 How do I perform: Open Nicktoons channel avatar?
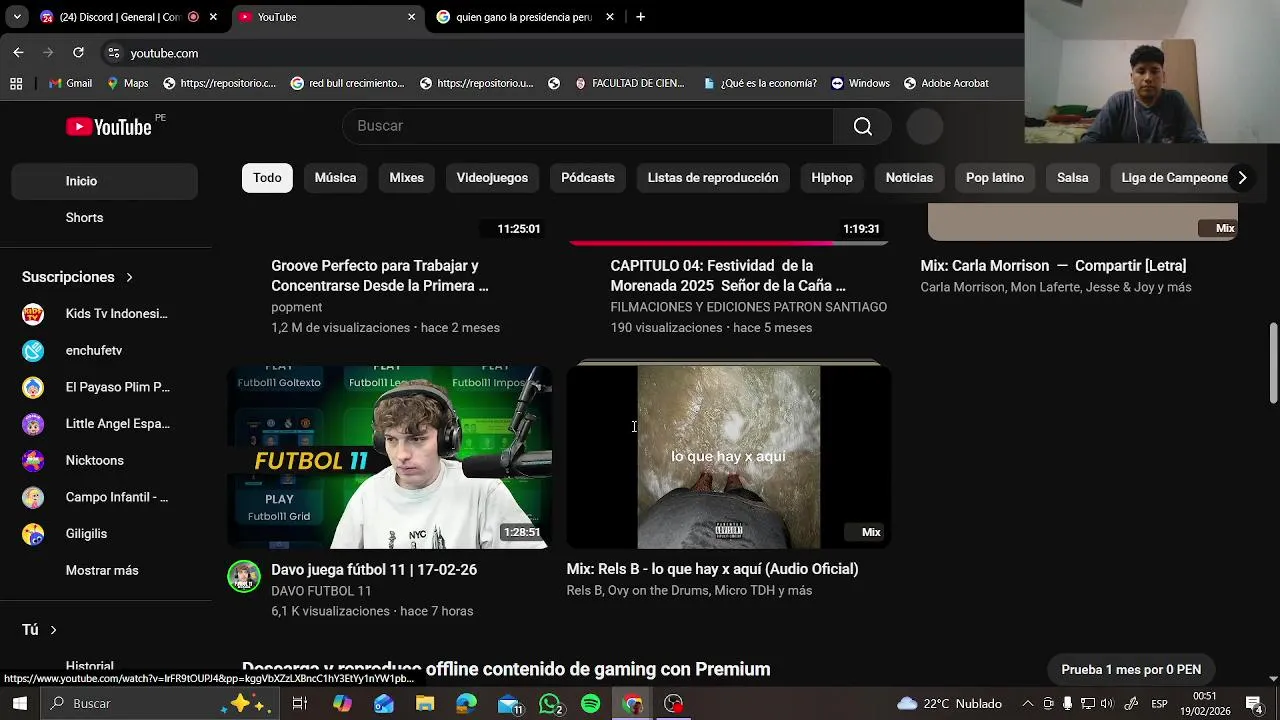pos(33,461)
